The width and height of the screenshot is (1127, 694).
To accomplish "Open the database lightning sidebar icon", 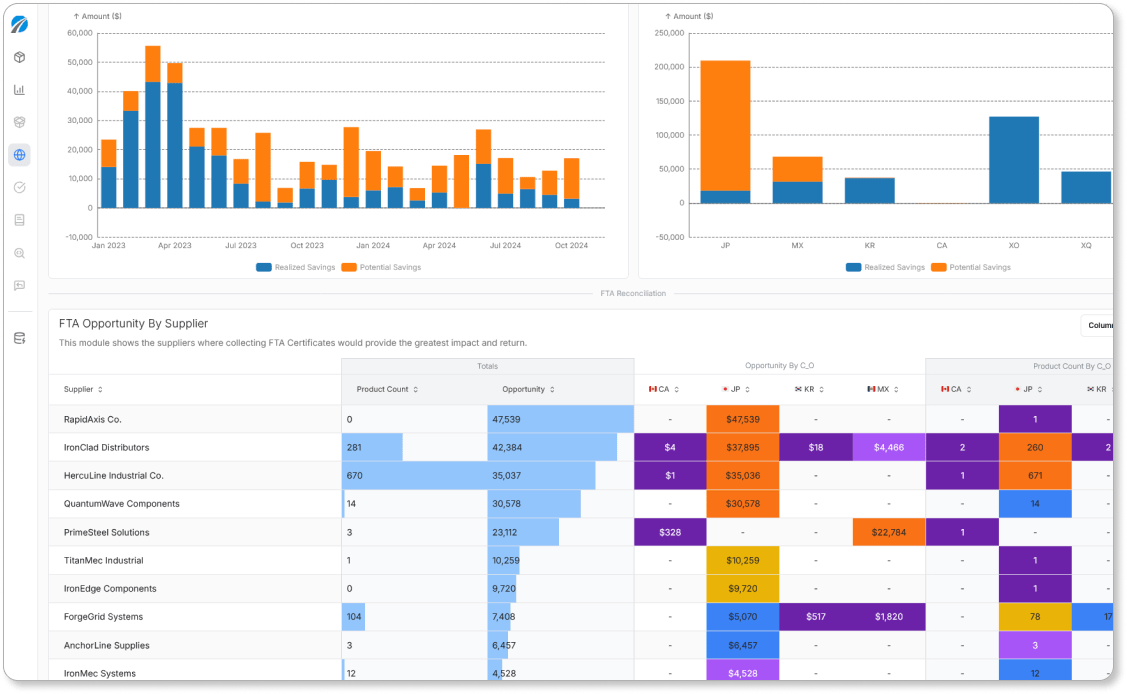I will click(x=19, y=338).
